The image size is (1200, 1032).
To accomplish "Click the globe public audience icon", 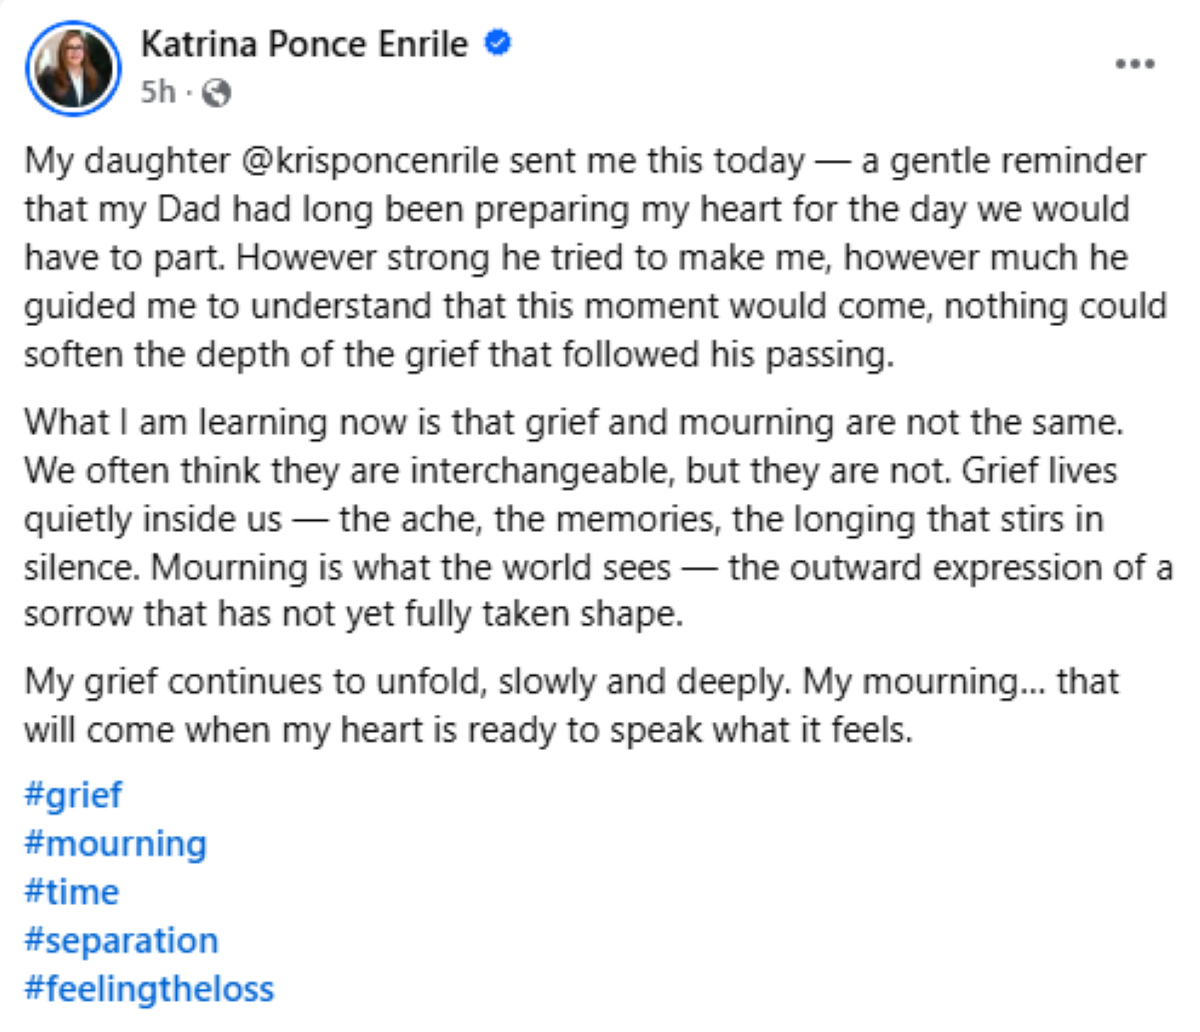I will click(x=216, y=93).
